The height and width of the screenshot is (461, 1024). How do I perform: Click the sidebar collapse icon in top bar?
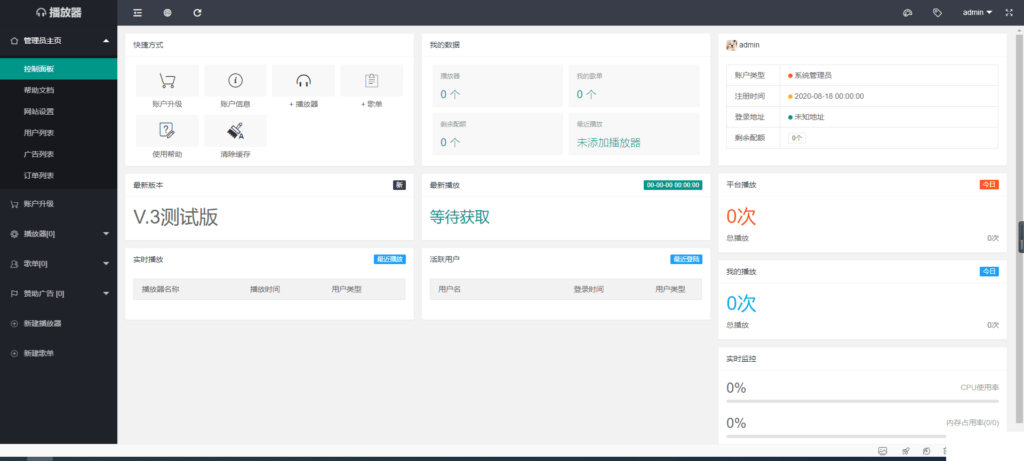click(x=137, y=13)
